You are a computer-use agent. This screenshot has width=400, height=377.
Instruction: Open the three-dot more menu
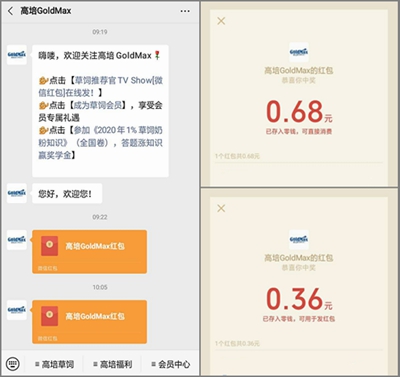[x=185, y=11]
